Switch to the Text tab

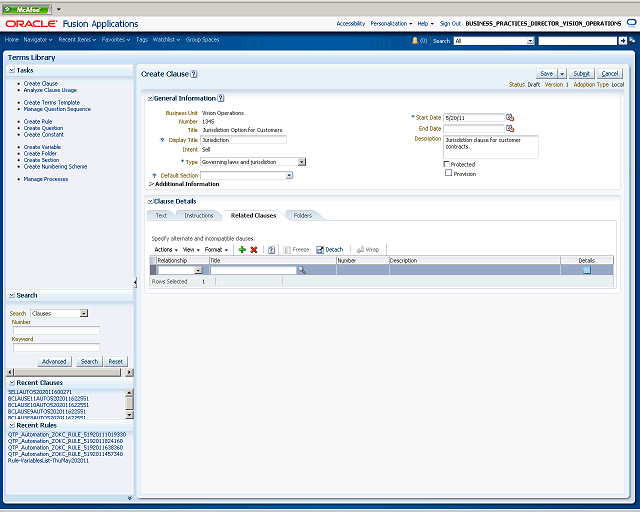pos(161,216)
